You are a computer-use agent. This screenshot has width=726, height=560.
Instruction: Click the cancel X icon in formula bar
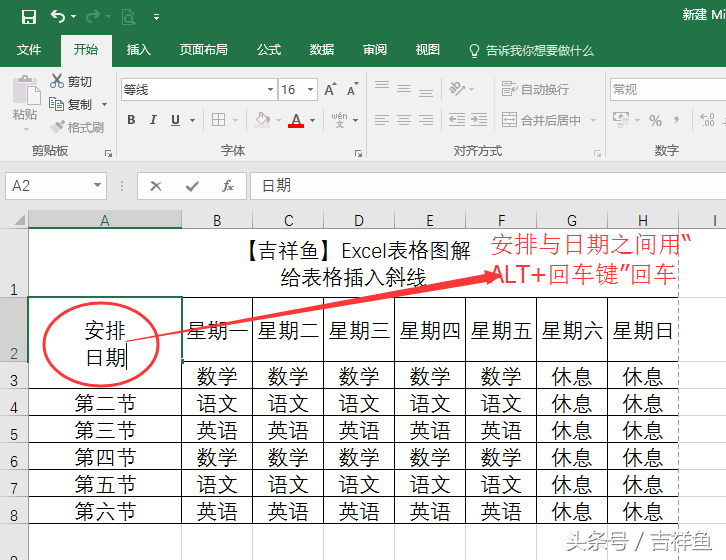(x=156, y=186)
